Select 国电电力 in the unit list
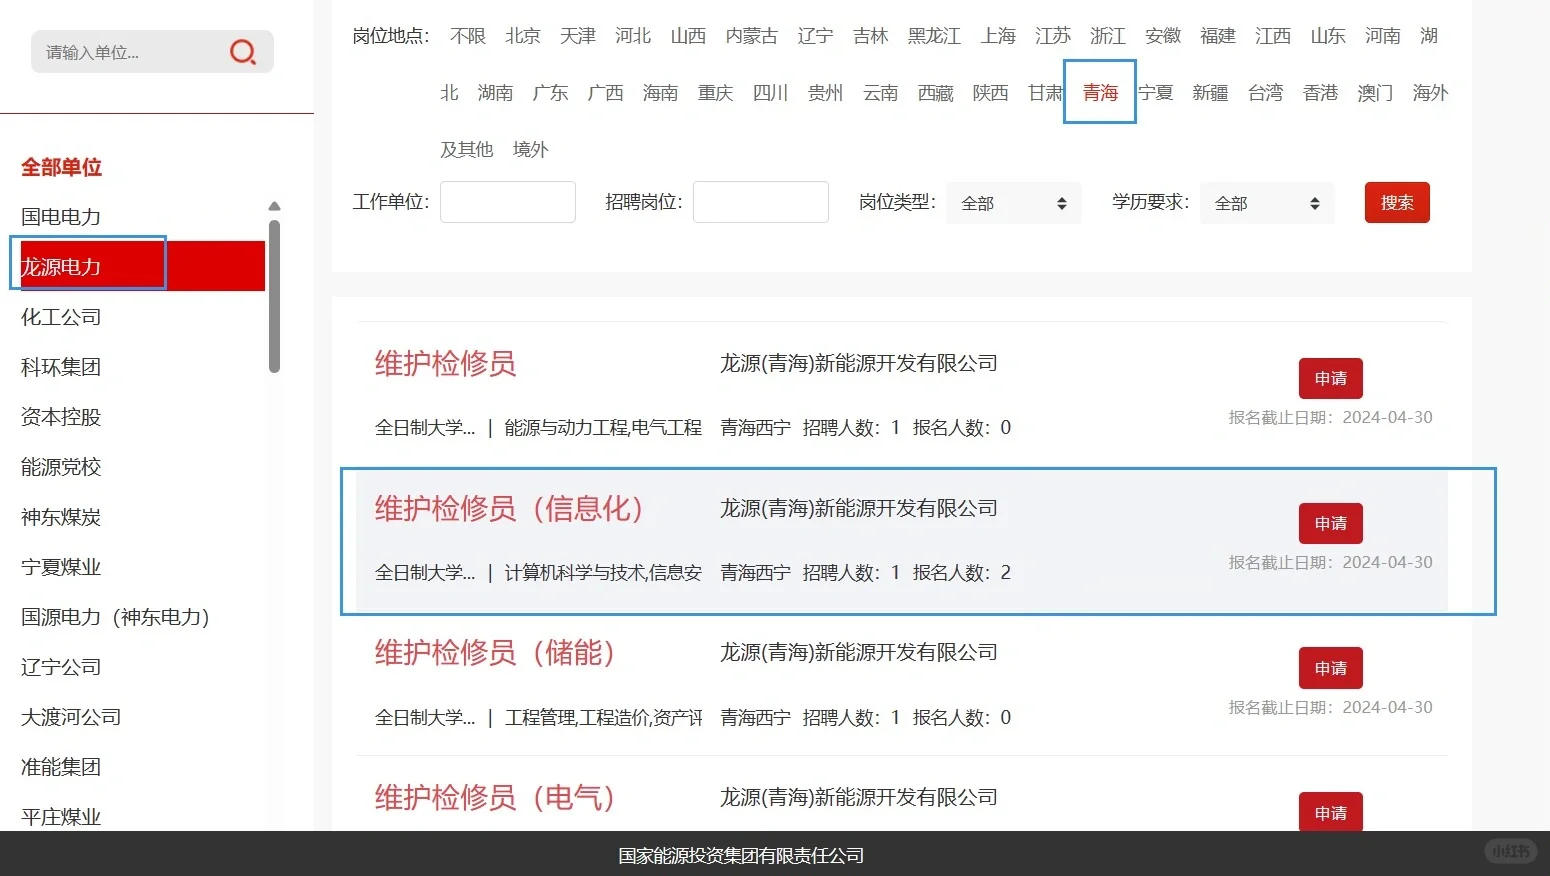This screenshot has width=1550, height=876. [x=61, y=217]
